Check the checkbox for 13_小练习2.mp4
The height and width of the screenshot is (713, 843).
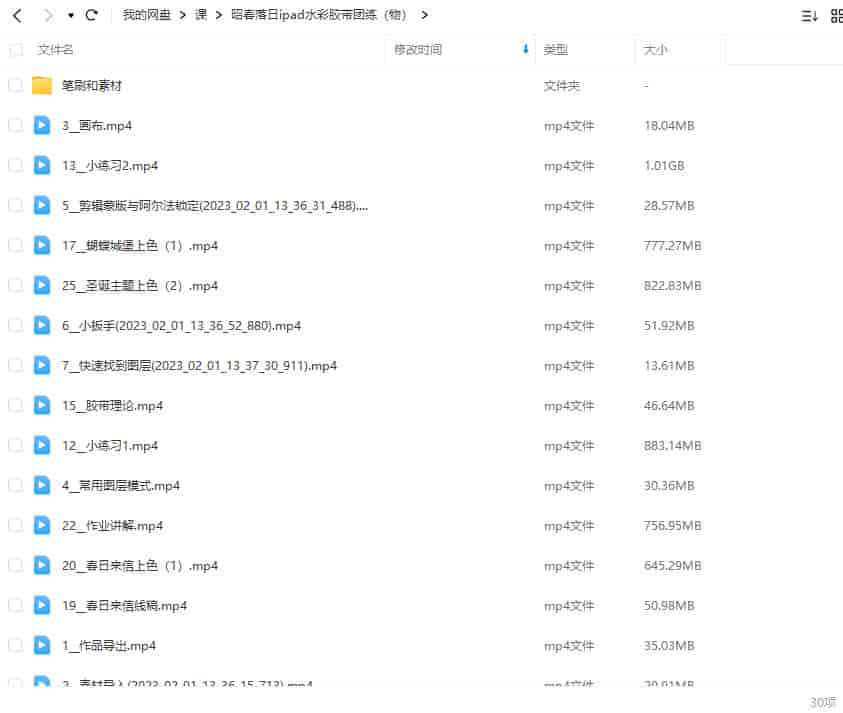coord(15,165)
